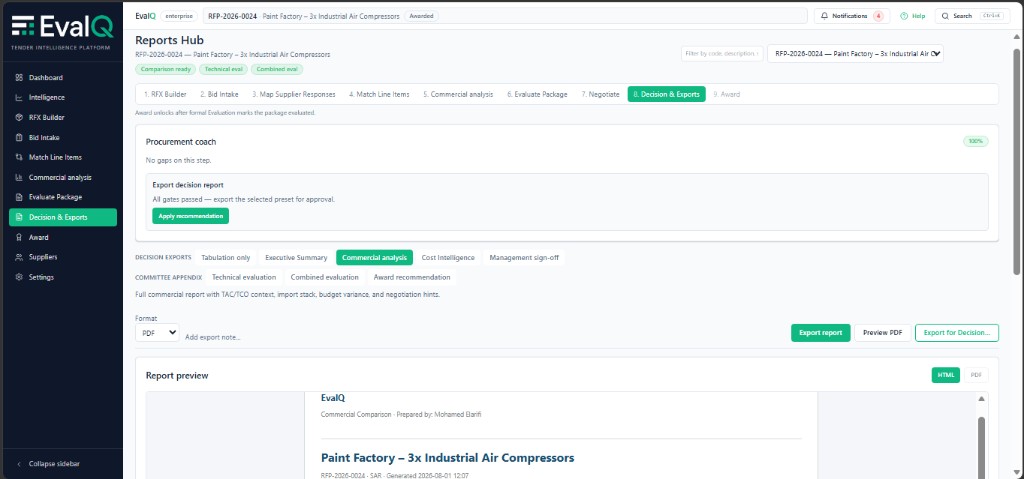Select step 5. Commercial analysis

(458, 94)
